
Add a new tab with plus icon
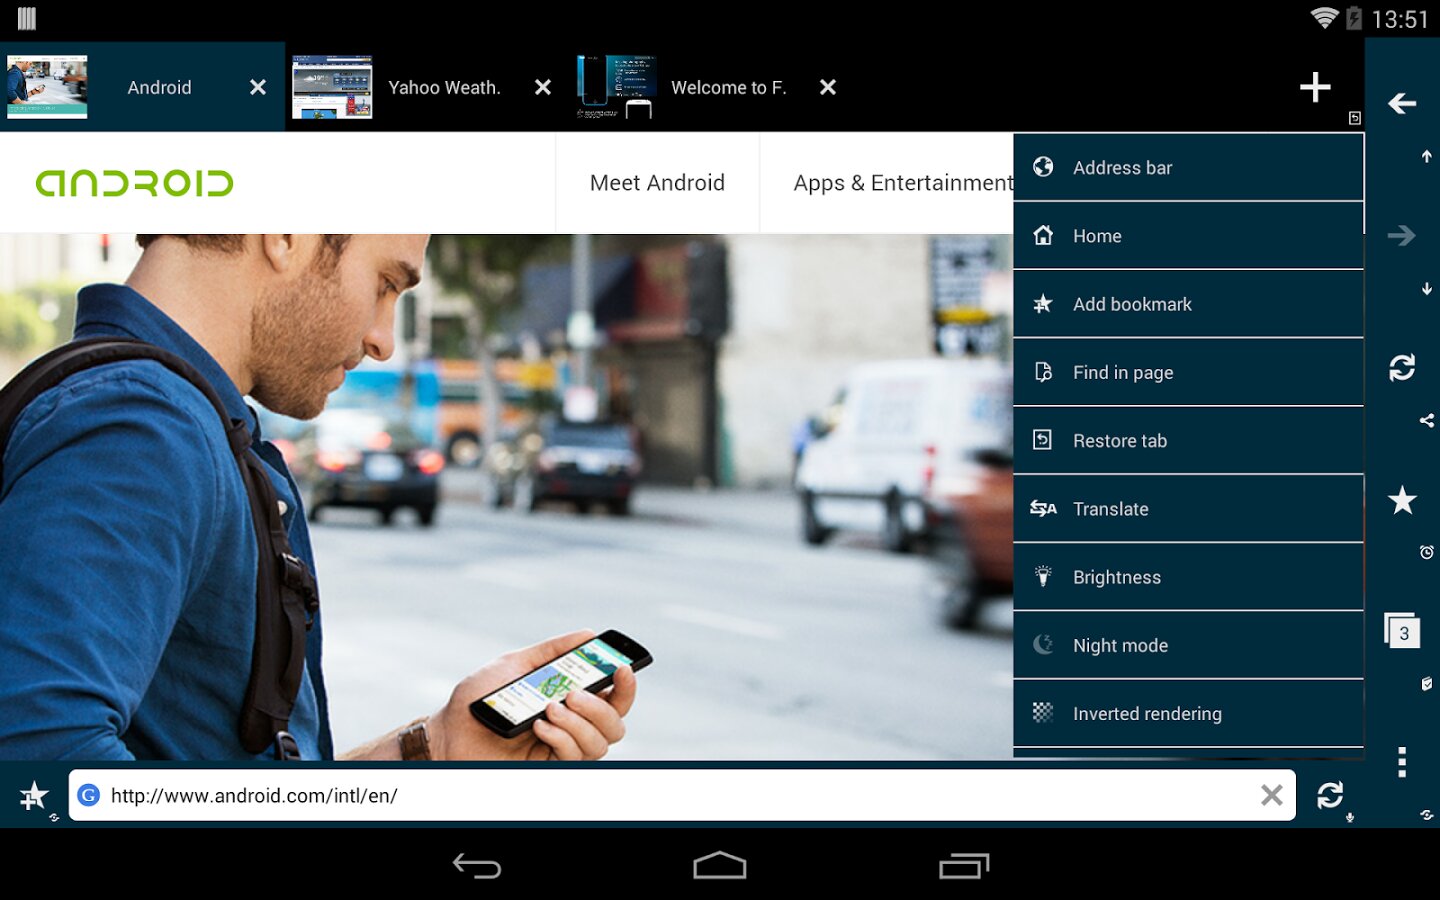1314,88
